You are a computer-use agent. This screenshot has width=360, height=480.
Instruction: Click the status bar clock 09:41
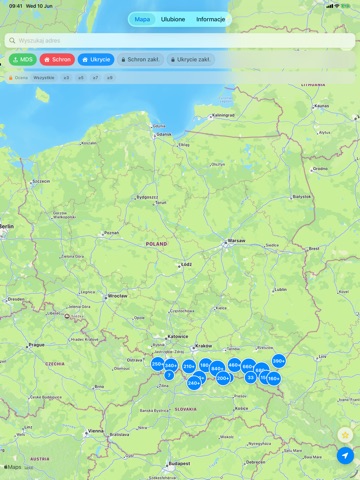pos(16,6)
